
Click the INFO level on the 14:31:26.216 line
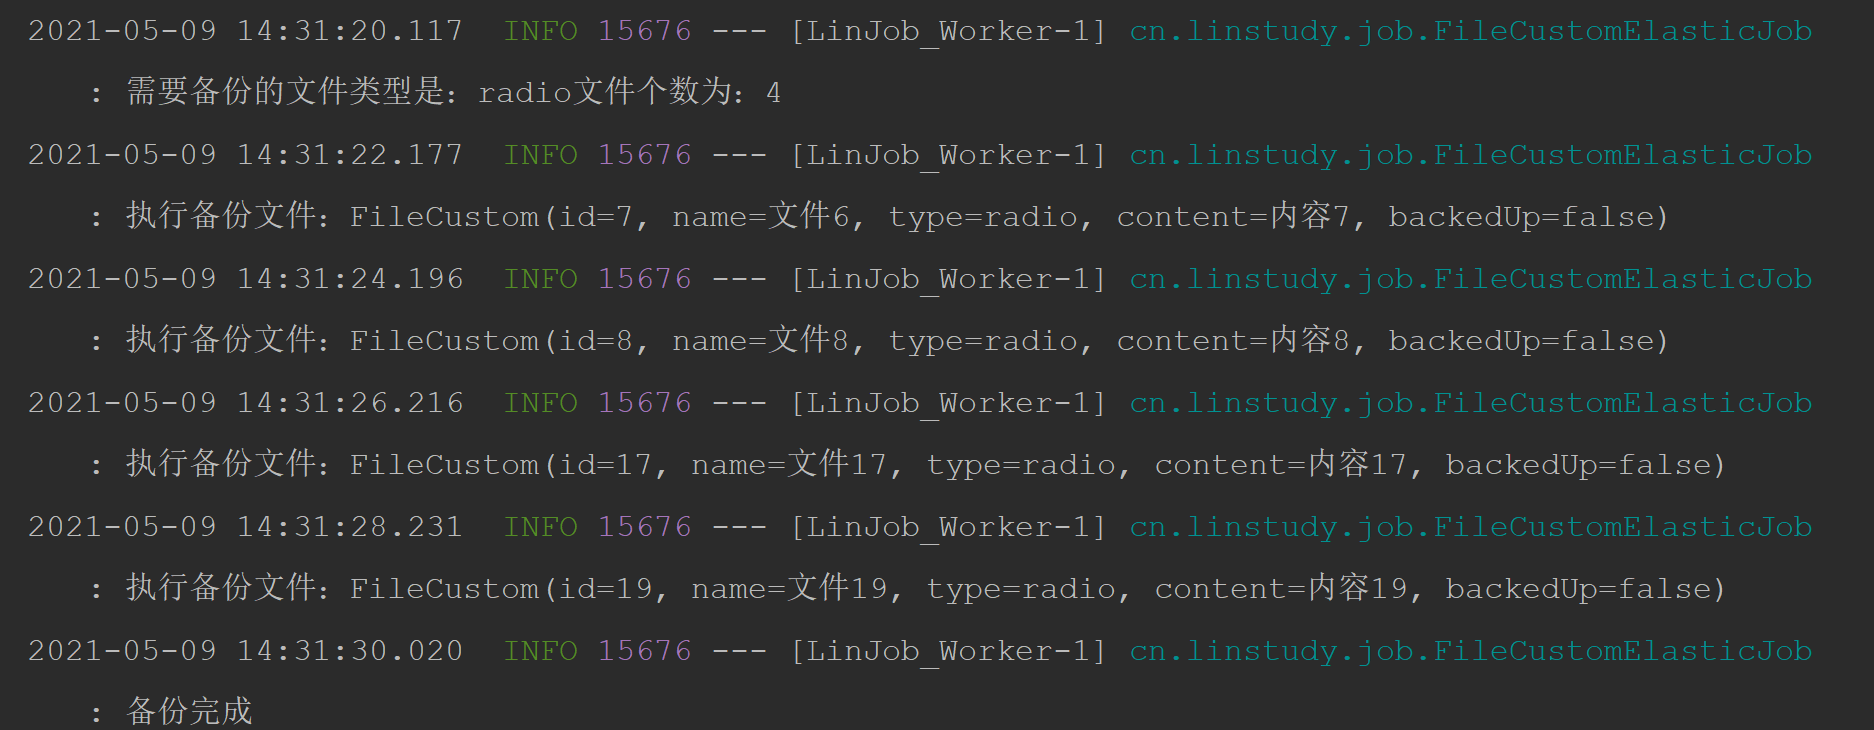[x=541, y=403]
